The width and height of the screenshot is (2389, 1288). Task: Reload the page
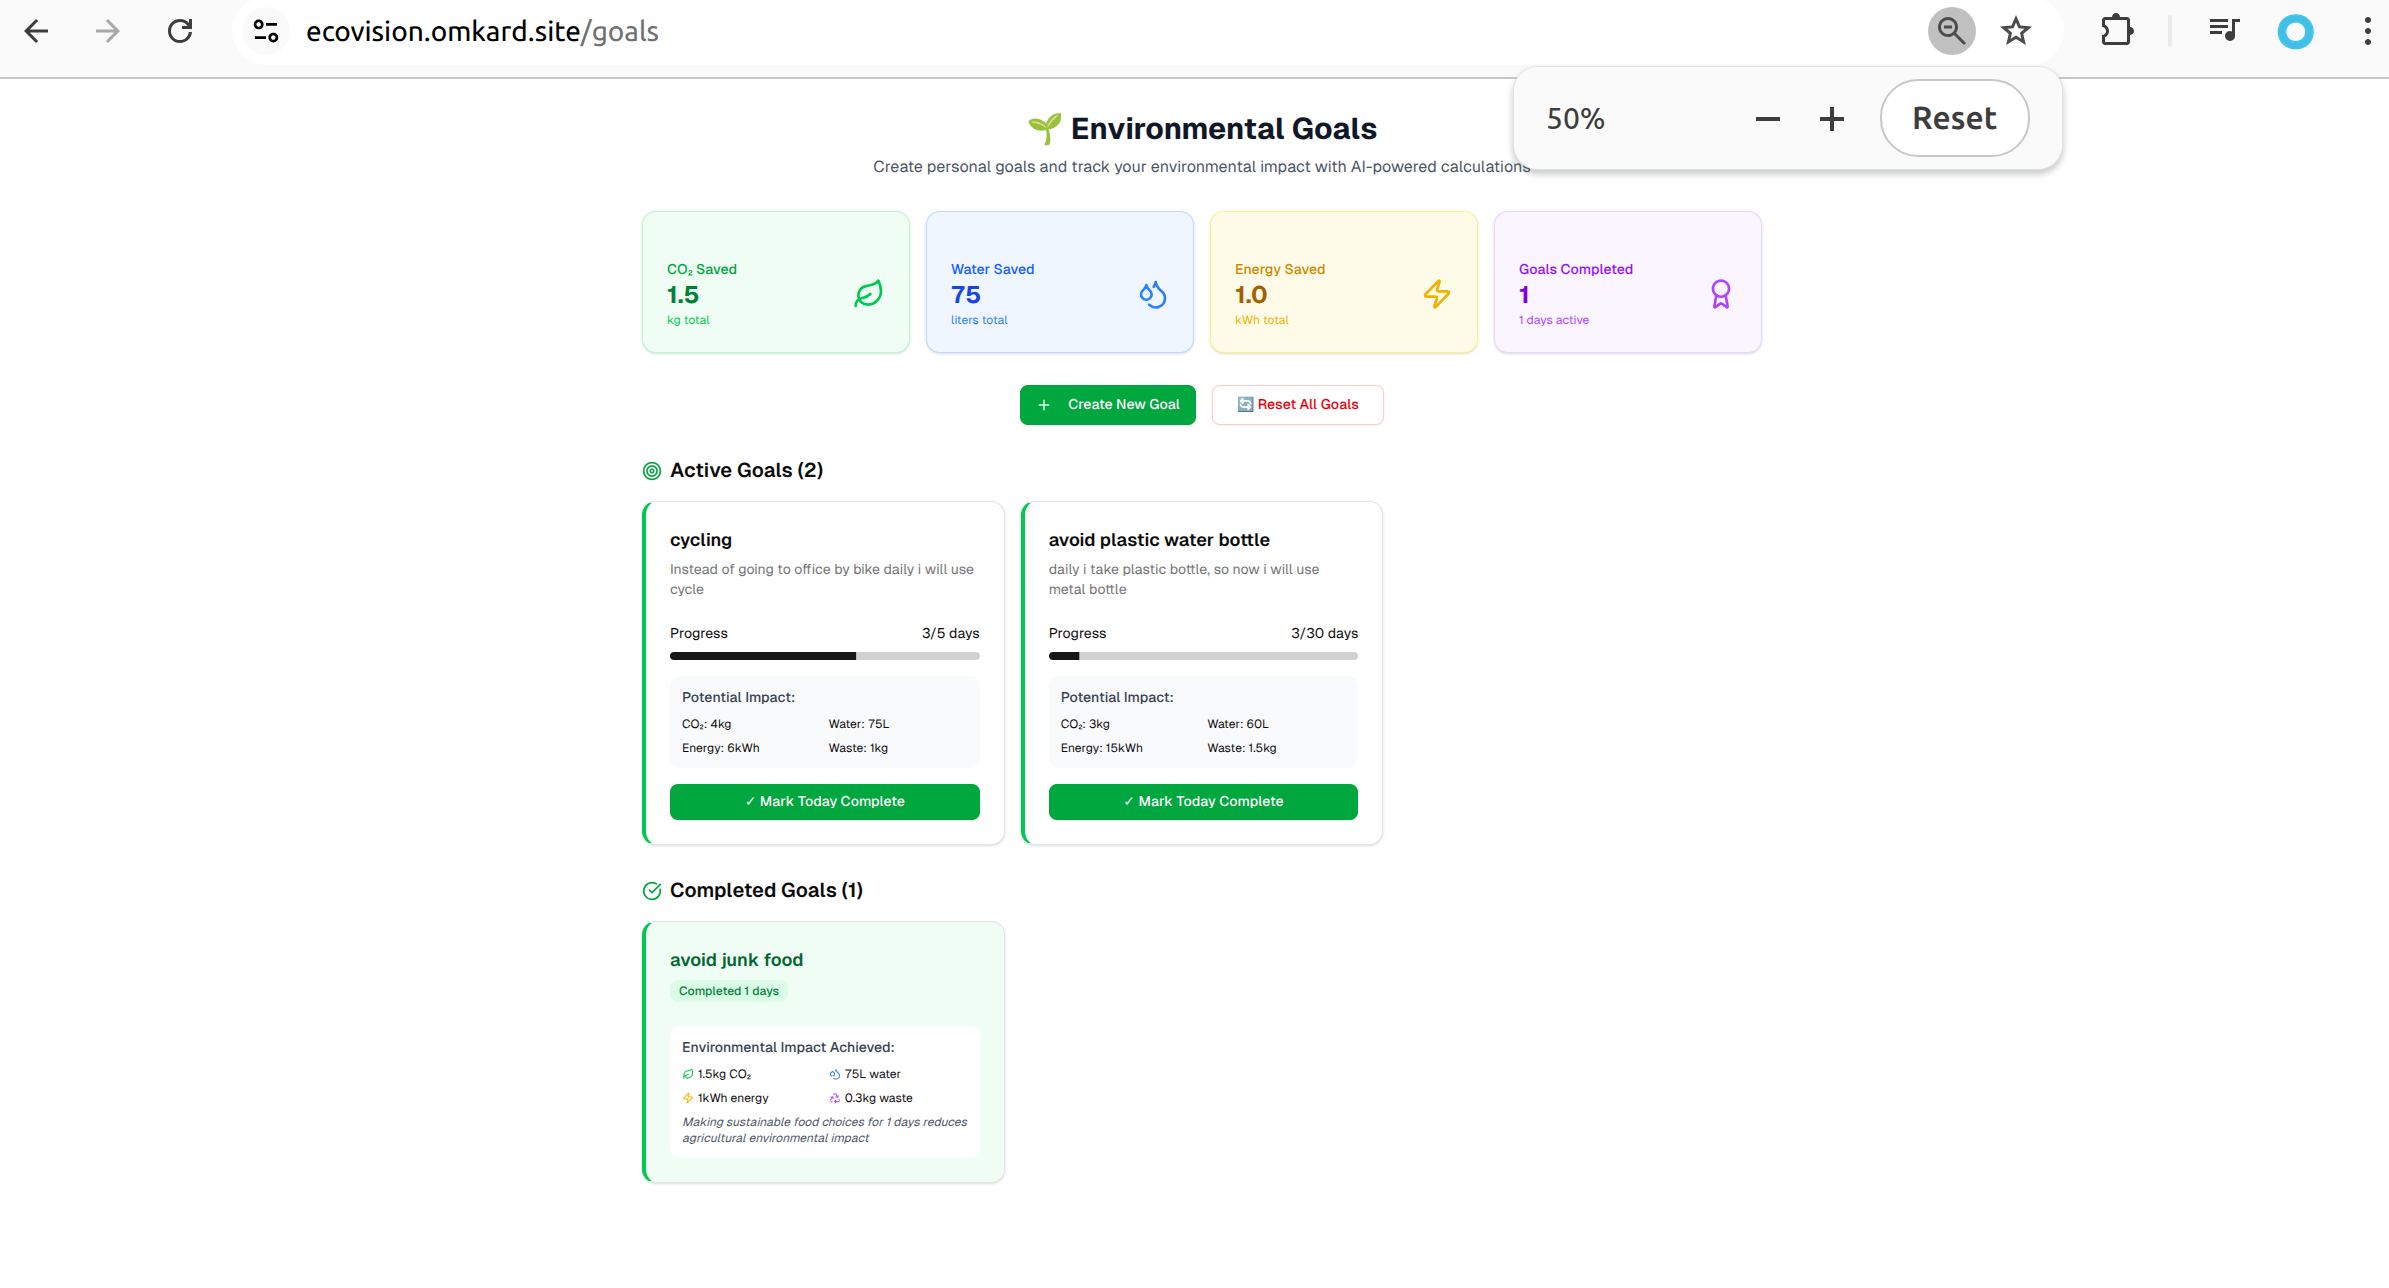point(180,31)
